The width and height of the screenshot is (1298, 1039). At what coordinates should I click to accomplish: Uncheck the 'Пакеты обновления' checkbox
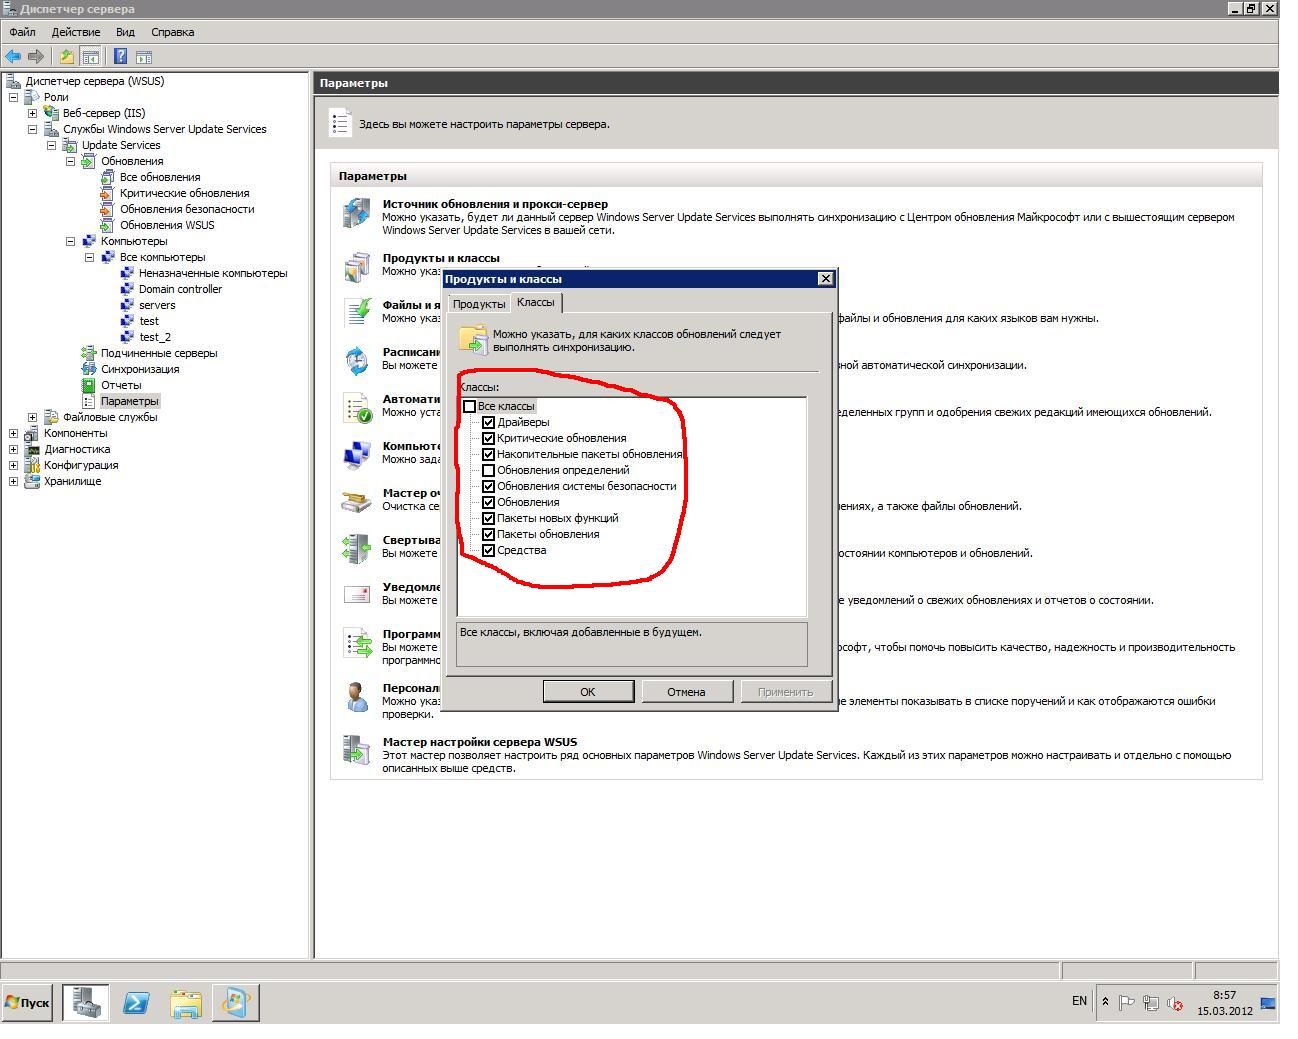(x=489, y=534)
